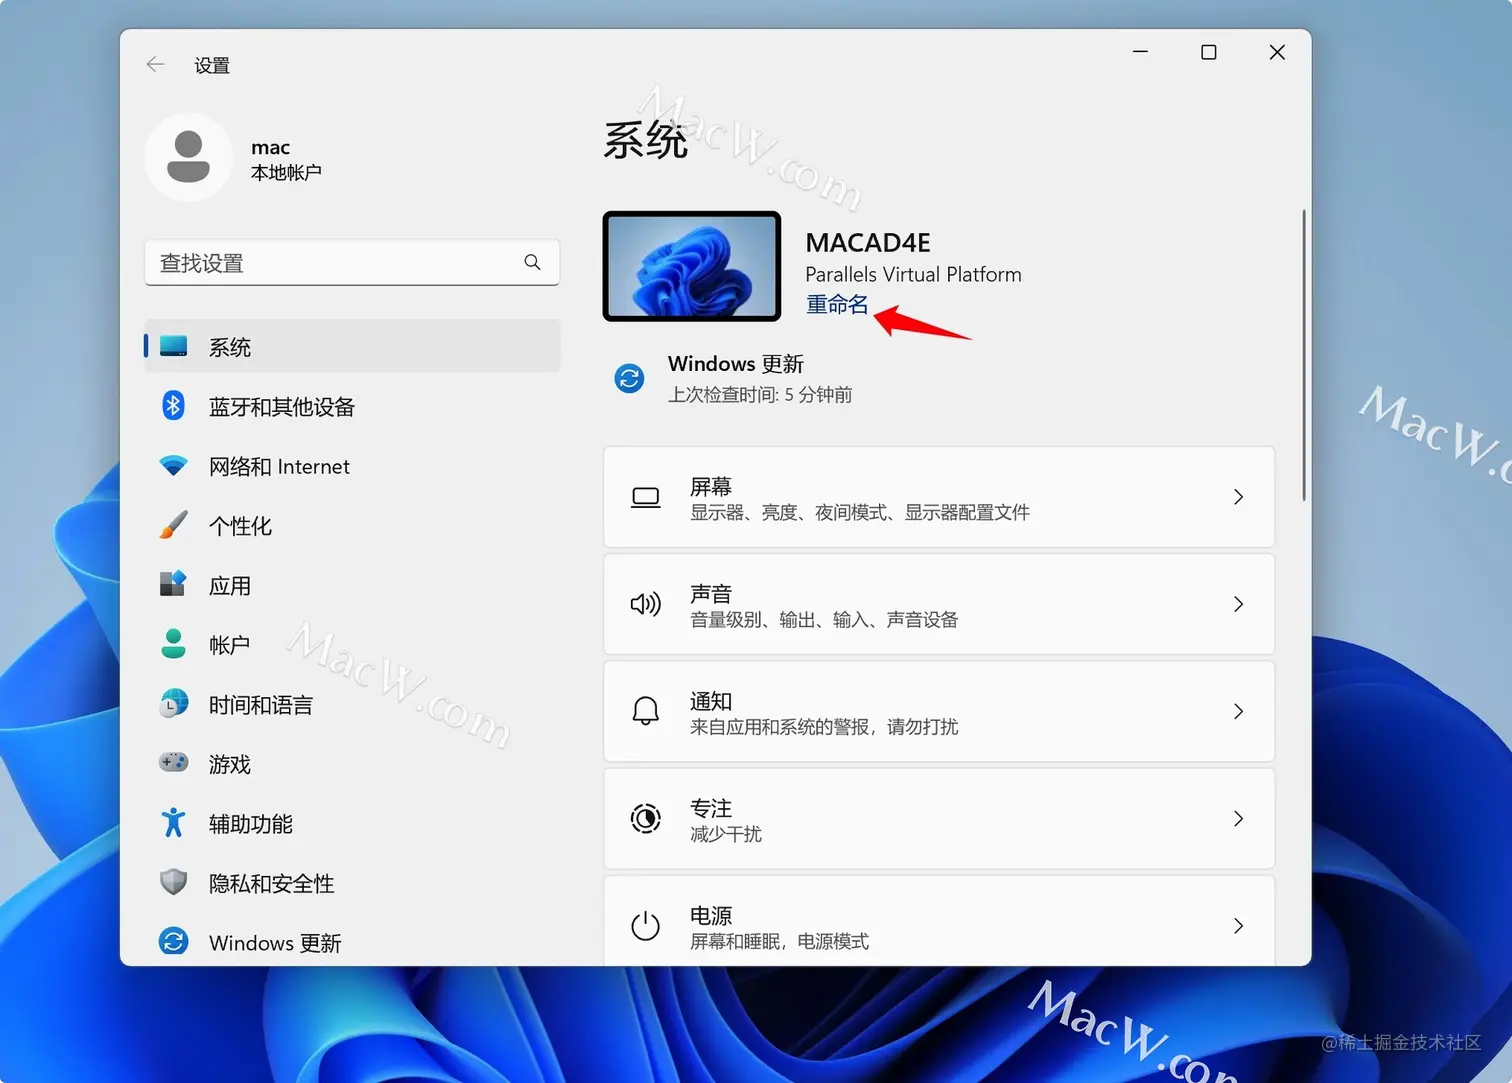Image resolution: width=1512 pixels, height=1083 pixels.
Task: Open the 屏幕 card title
Action: tap(711, 487)
